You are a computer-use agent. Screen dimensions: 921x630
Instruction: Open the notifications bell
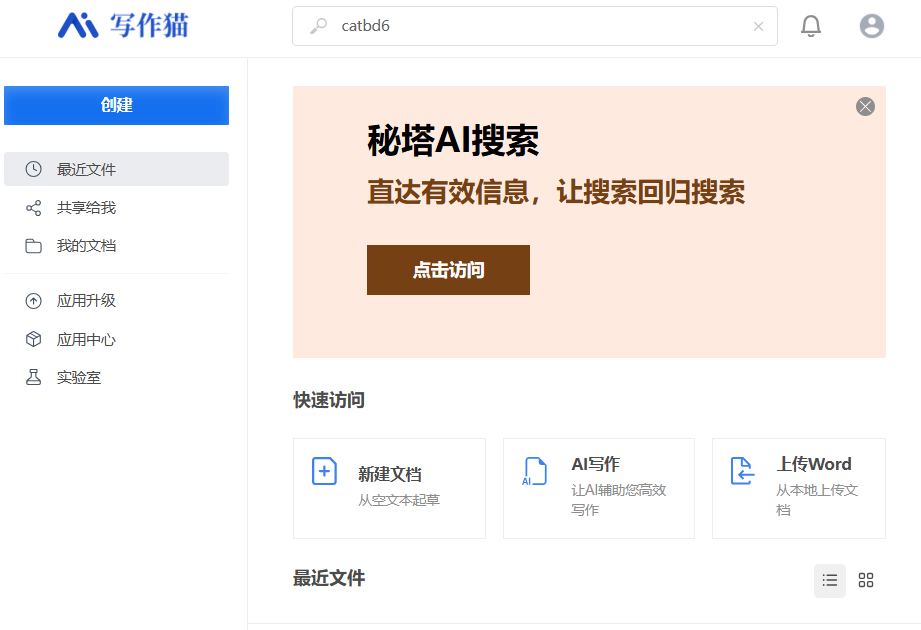(x=811, y=26)
